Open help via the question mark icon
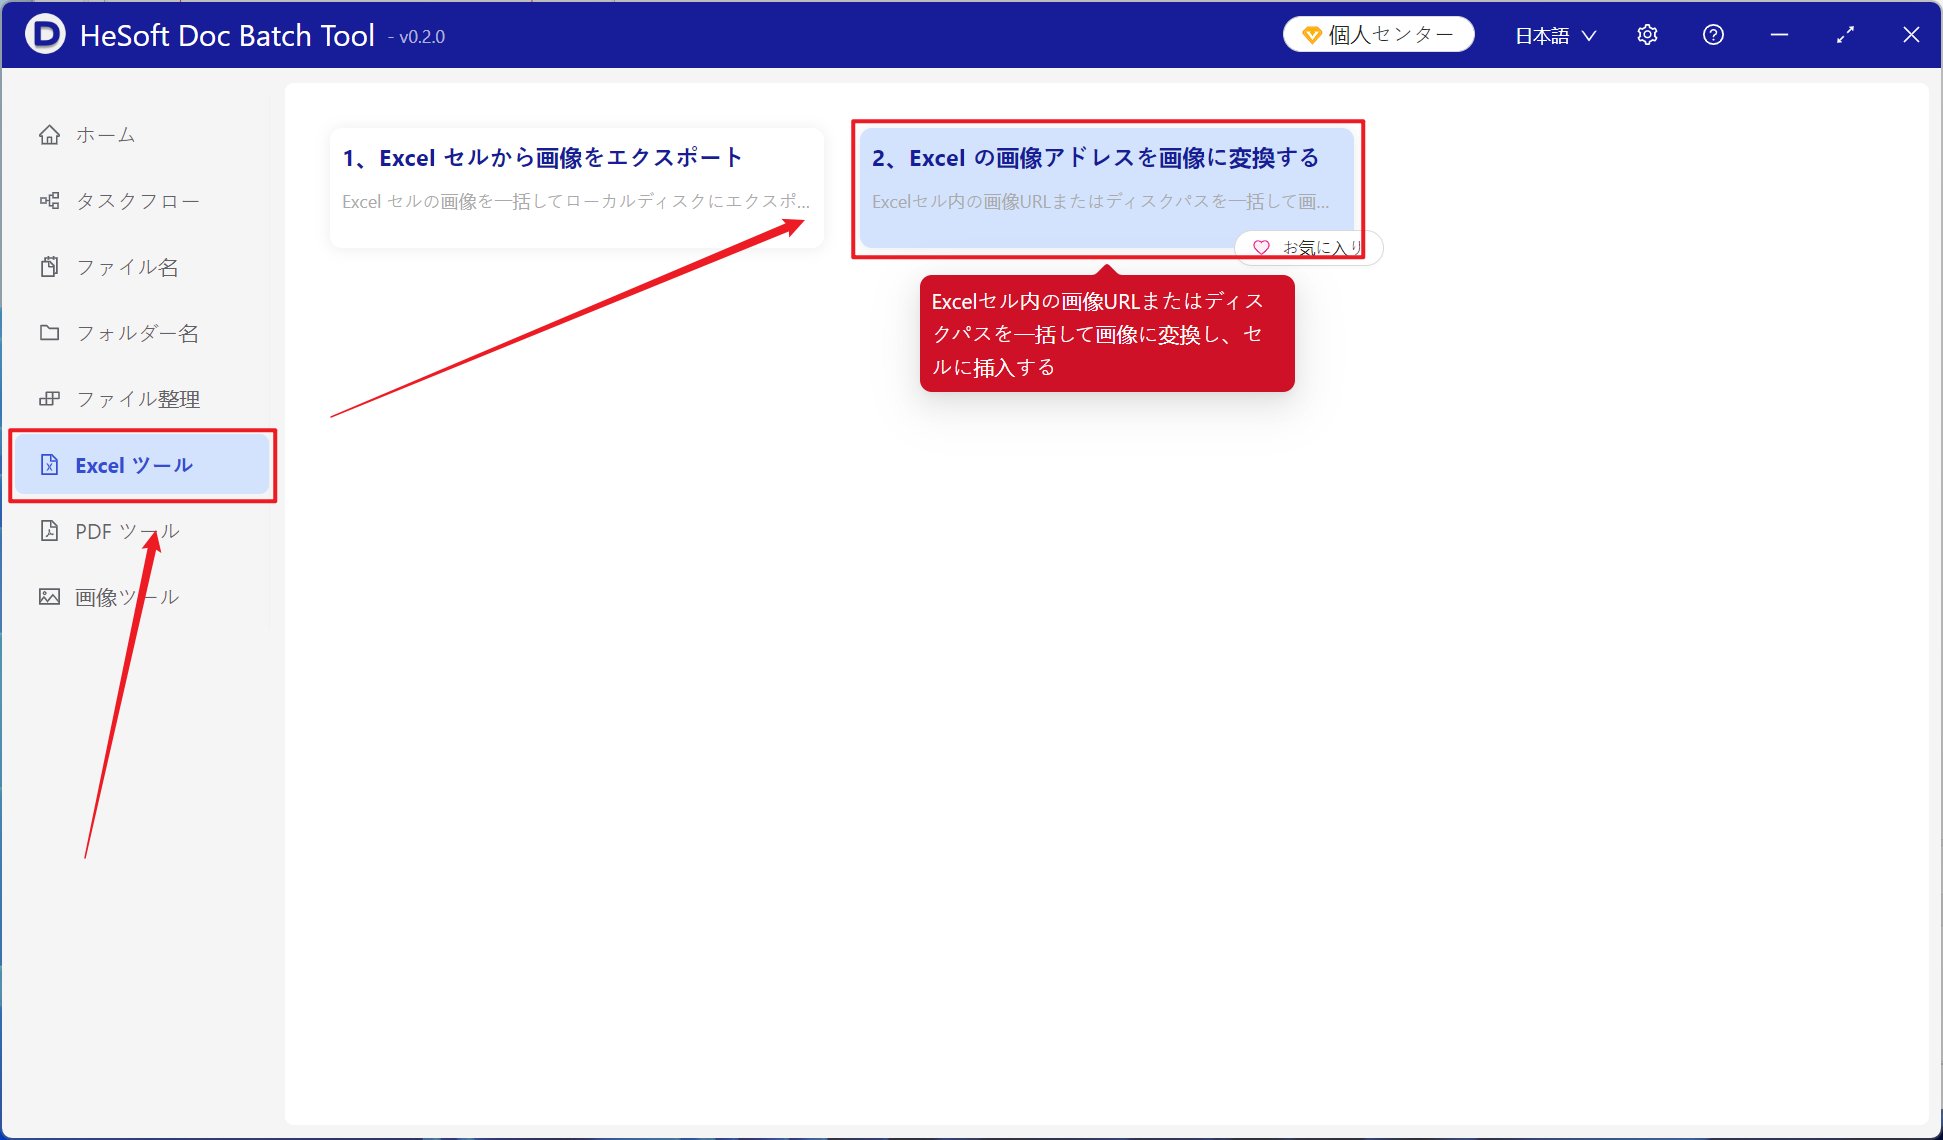 (1713, 35)
